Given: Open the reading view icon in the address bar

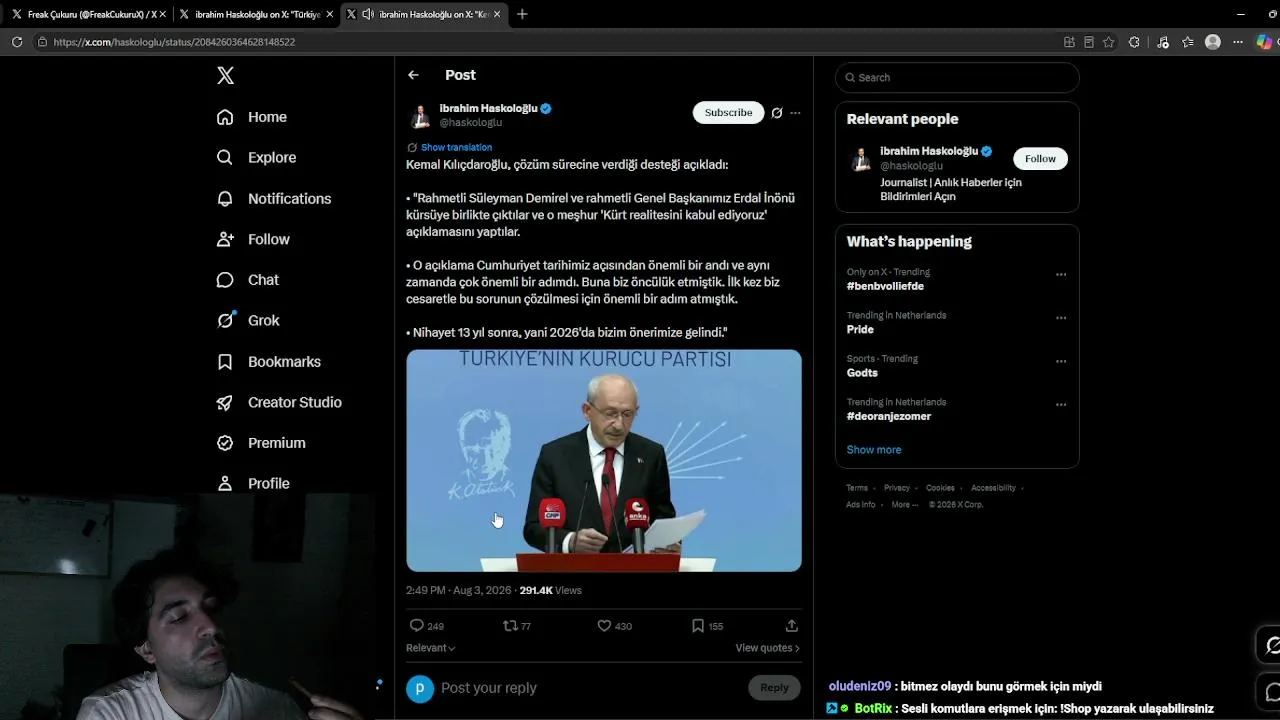Looking at the screenshot, I should [x=1089, y=42].
